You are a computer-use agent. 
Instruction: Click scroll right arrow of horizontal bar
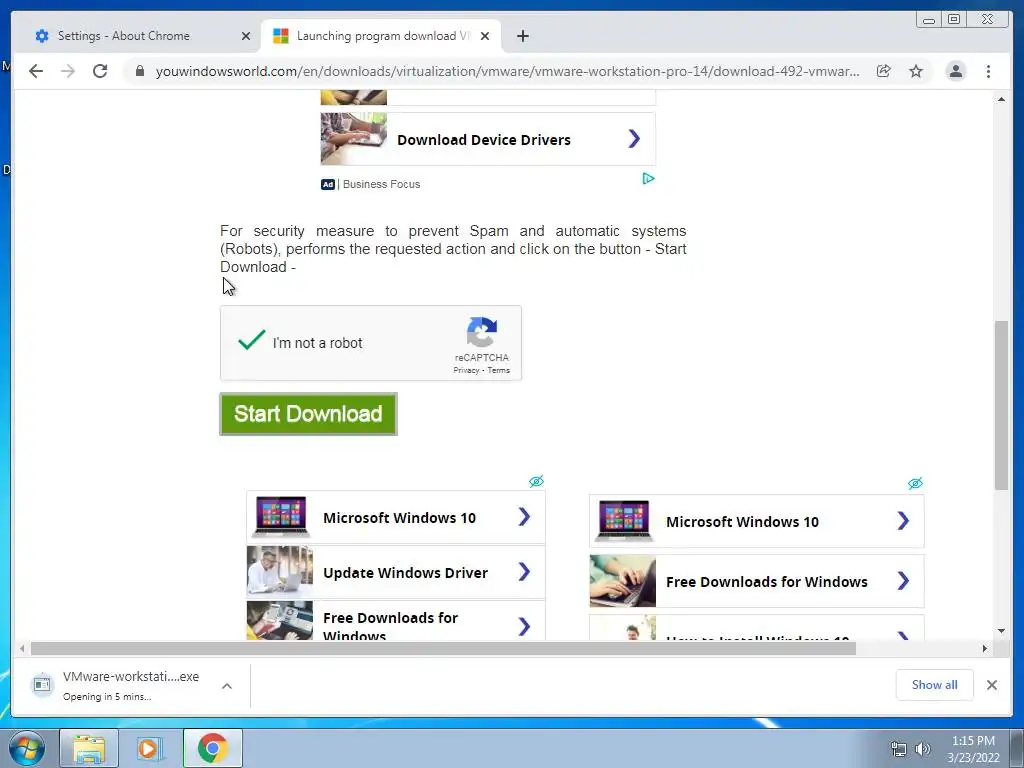985,648
